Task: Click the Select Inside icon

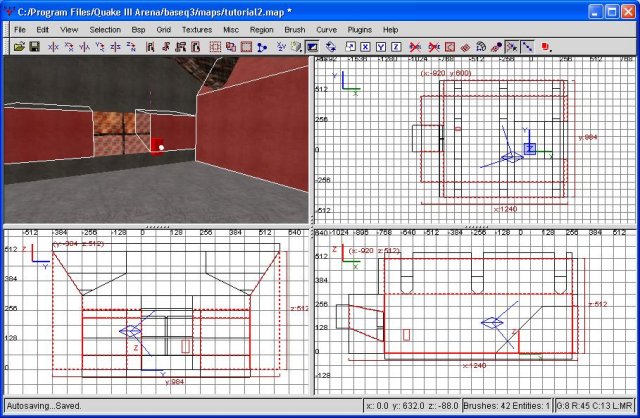Action: click(196, 47)
